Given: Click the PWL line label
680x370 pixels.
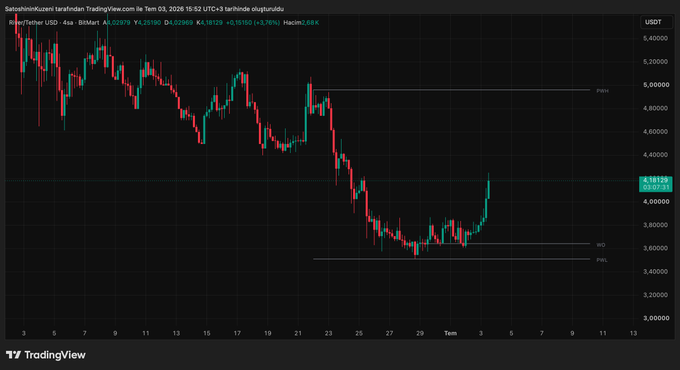Looking at the screenshot, I should (602, 260).
